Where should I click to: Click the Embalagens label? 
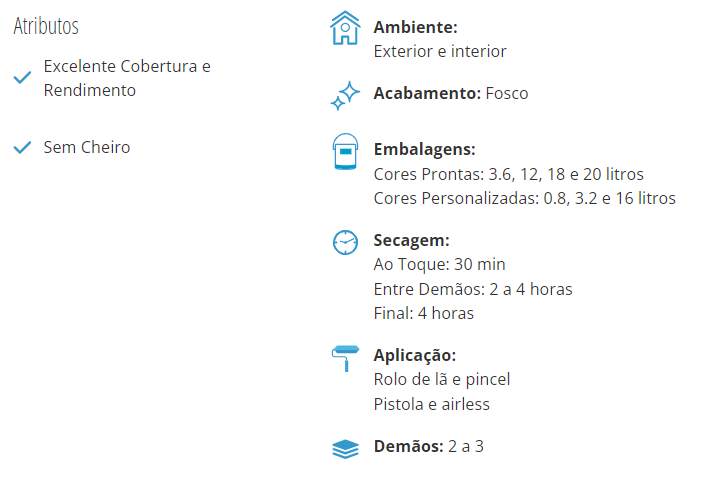click(425, 149)
